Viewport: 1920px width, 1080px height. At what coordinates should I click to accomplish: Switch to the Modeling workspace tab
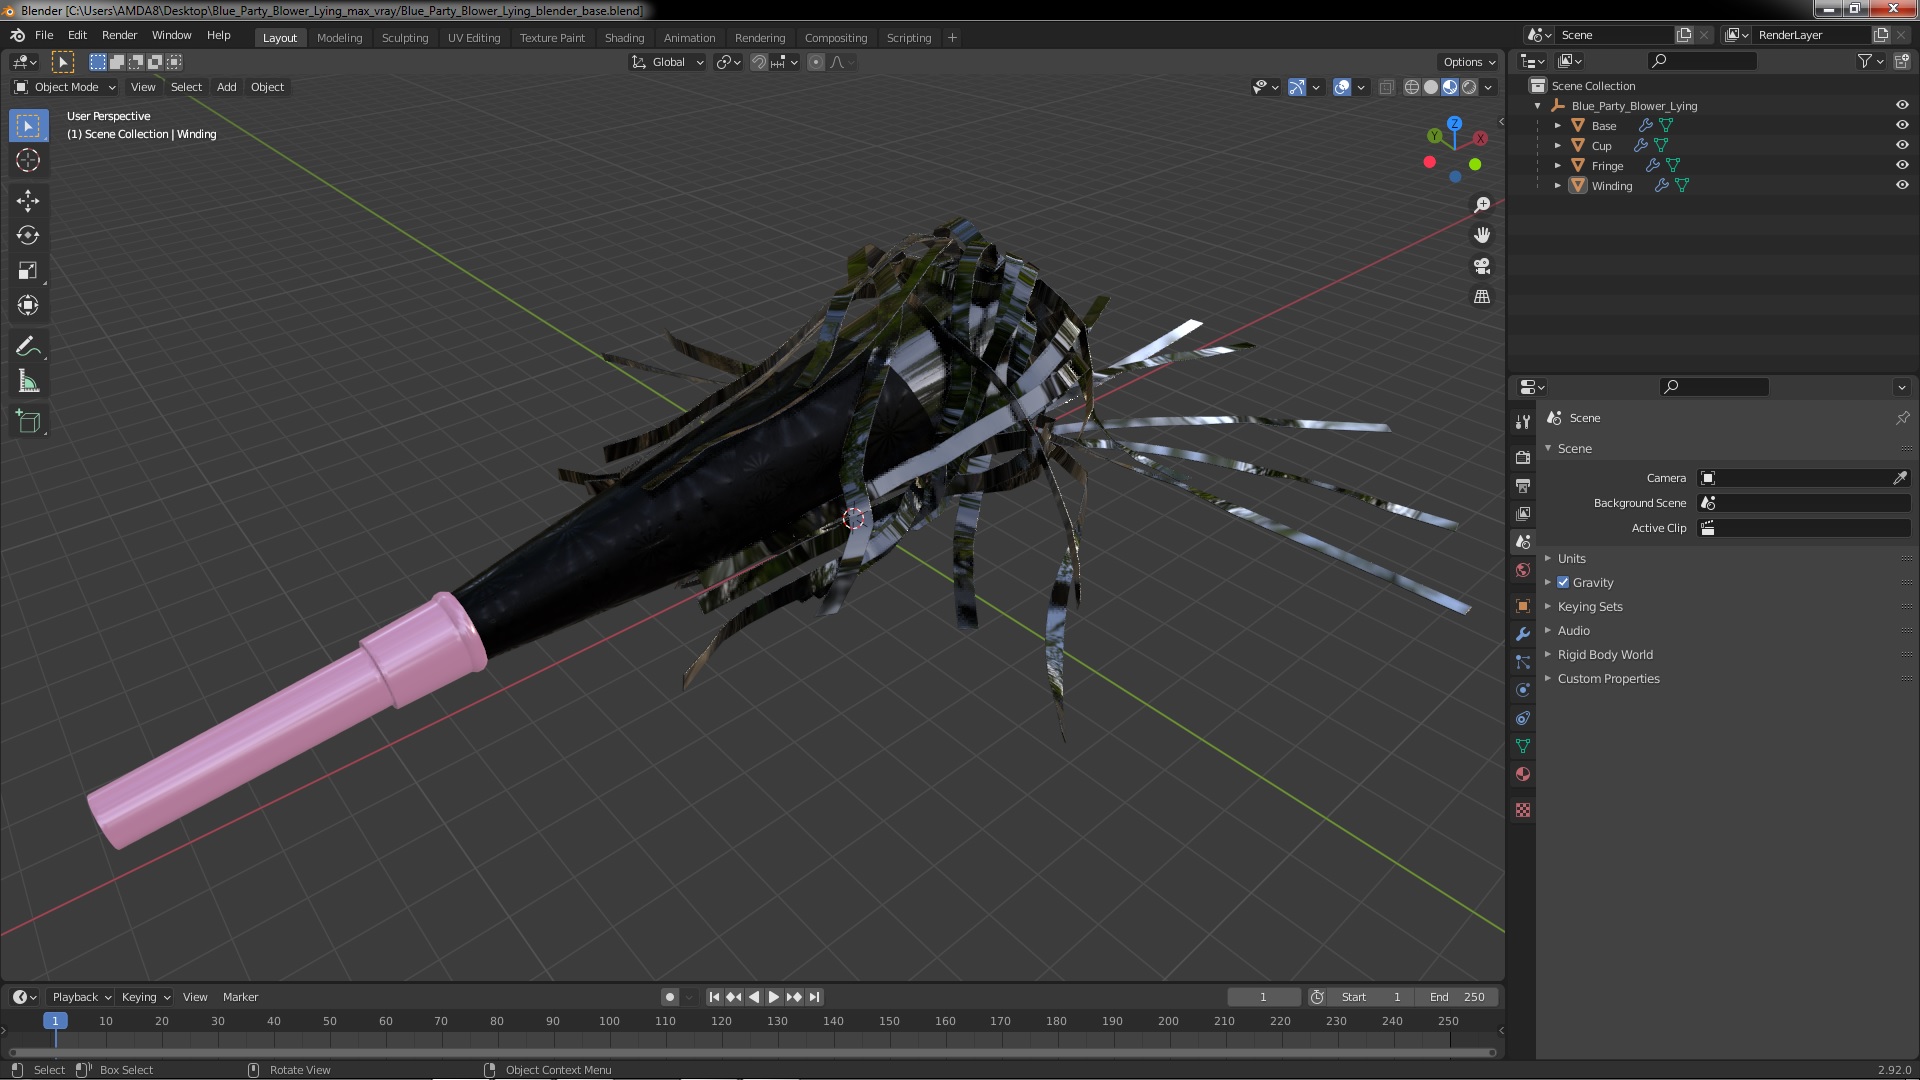pyautogui.click(x=339, y=38)
